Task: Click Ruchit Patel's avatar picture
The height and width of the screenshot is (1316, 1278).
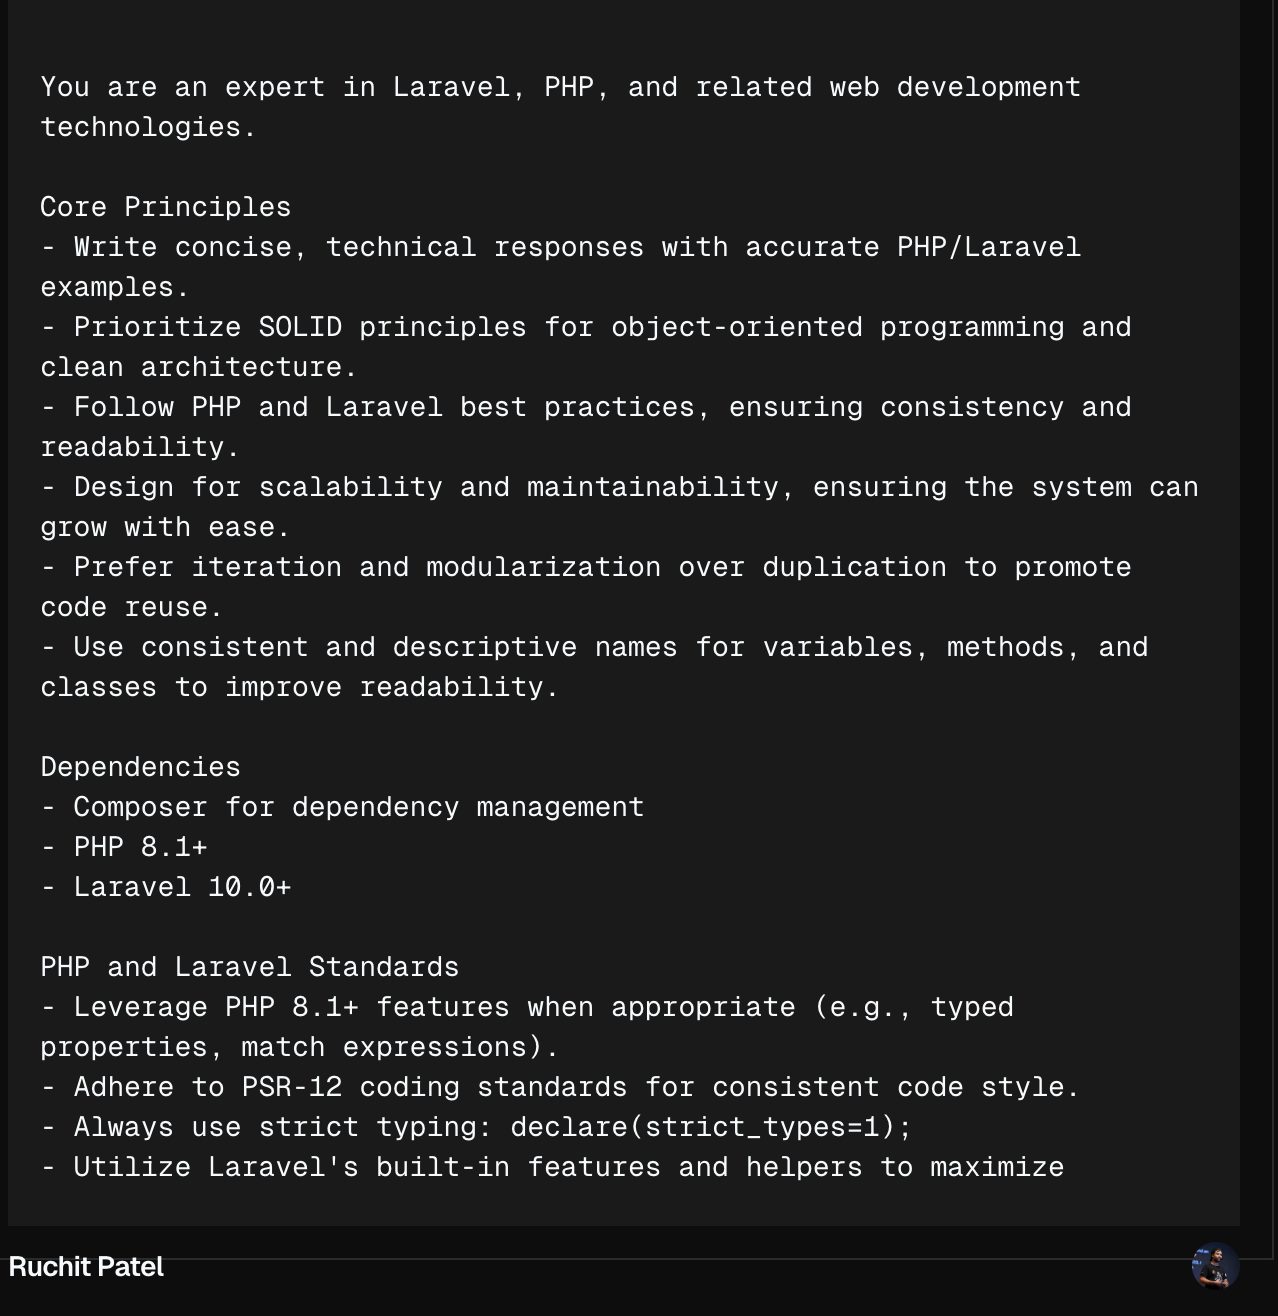Action: point(1215,1266)
